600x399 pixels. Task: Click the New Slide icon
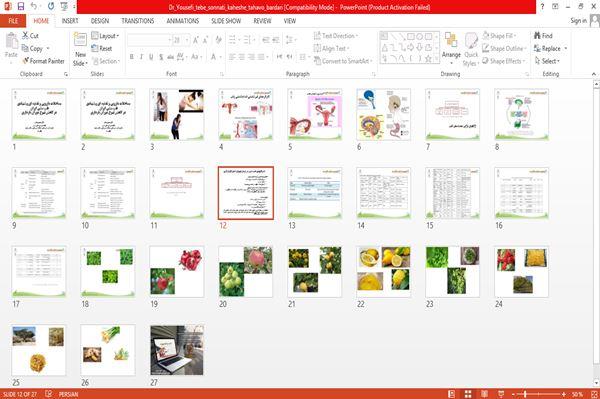(x=80, y=40)
